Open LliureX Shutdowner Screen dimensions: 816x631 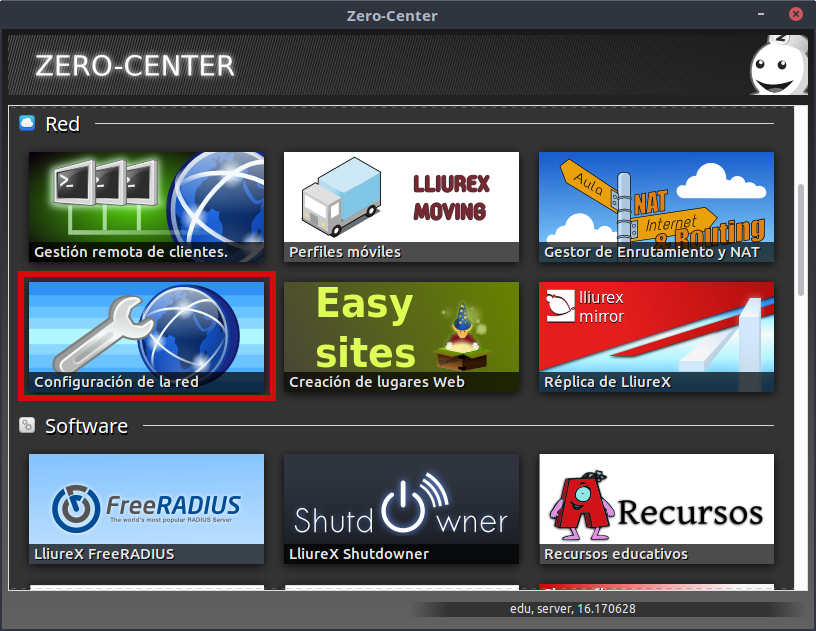[x=401, y=509]
